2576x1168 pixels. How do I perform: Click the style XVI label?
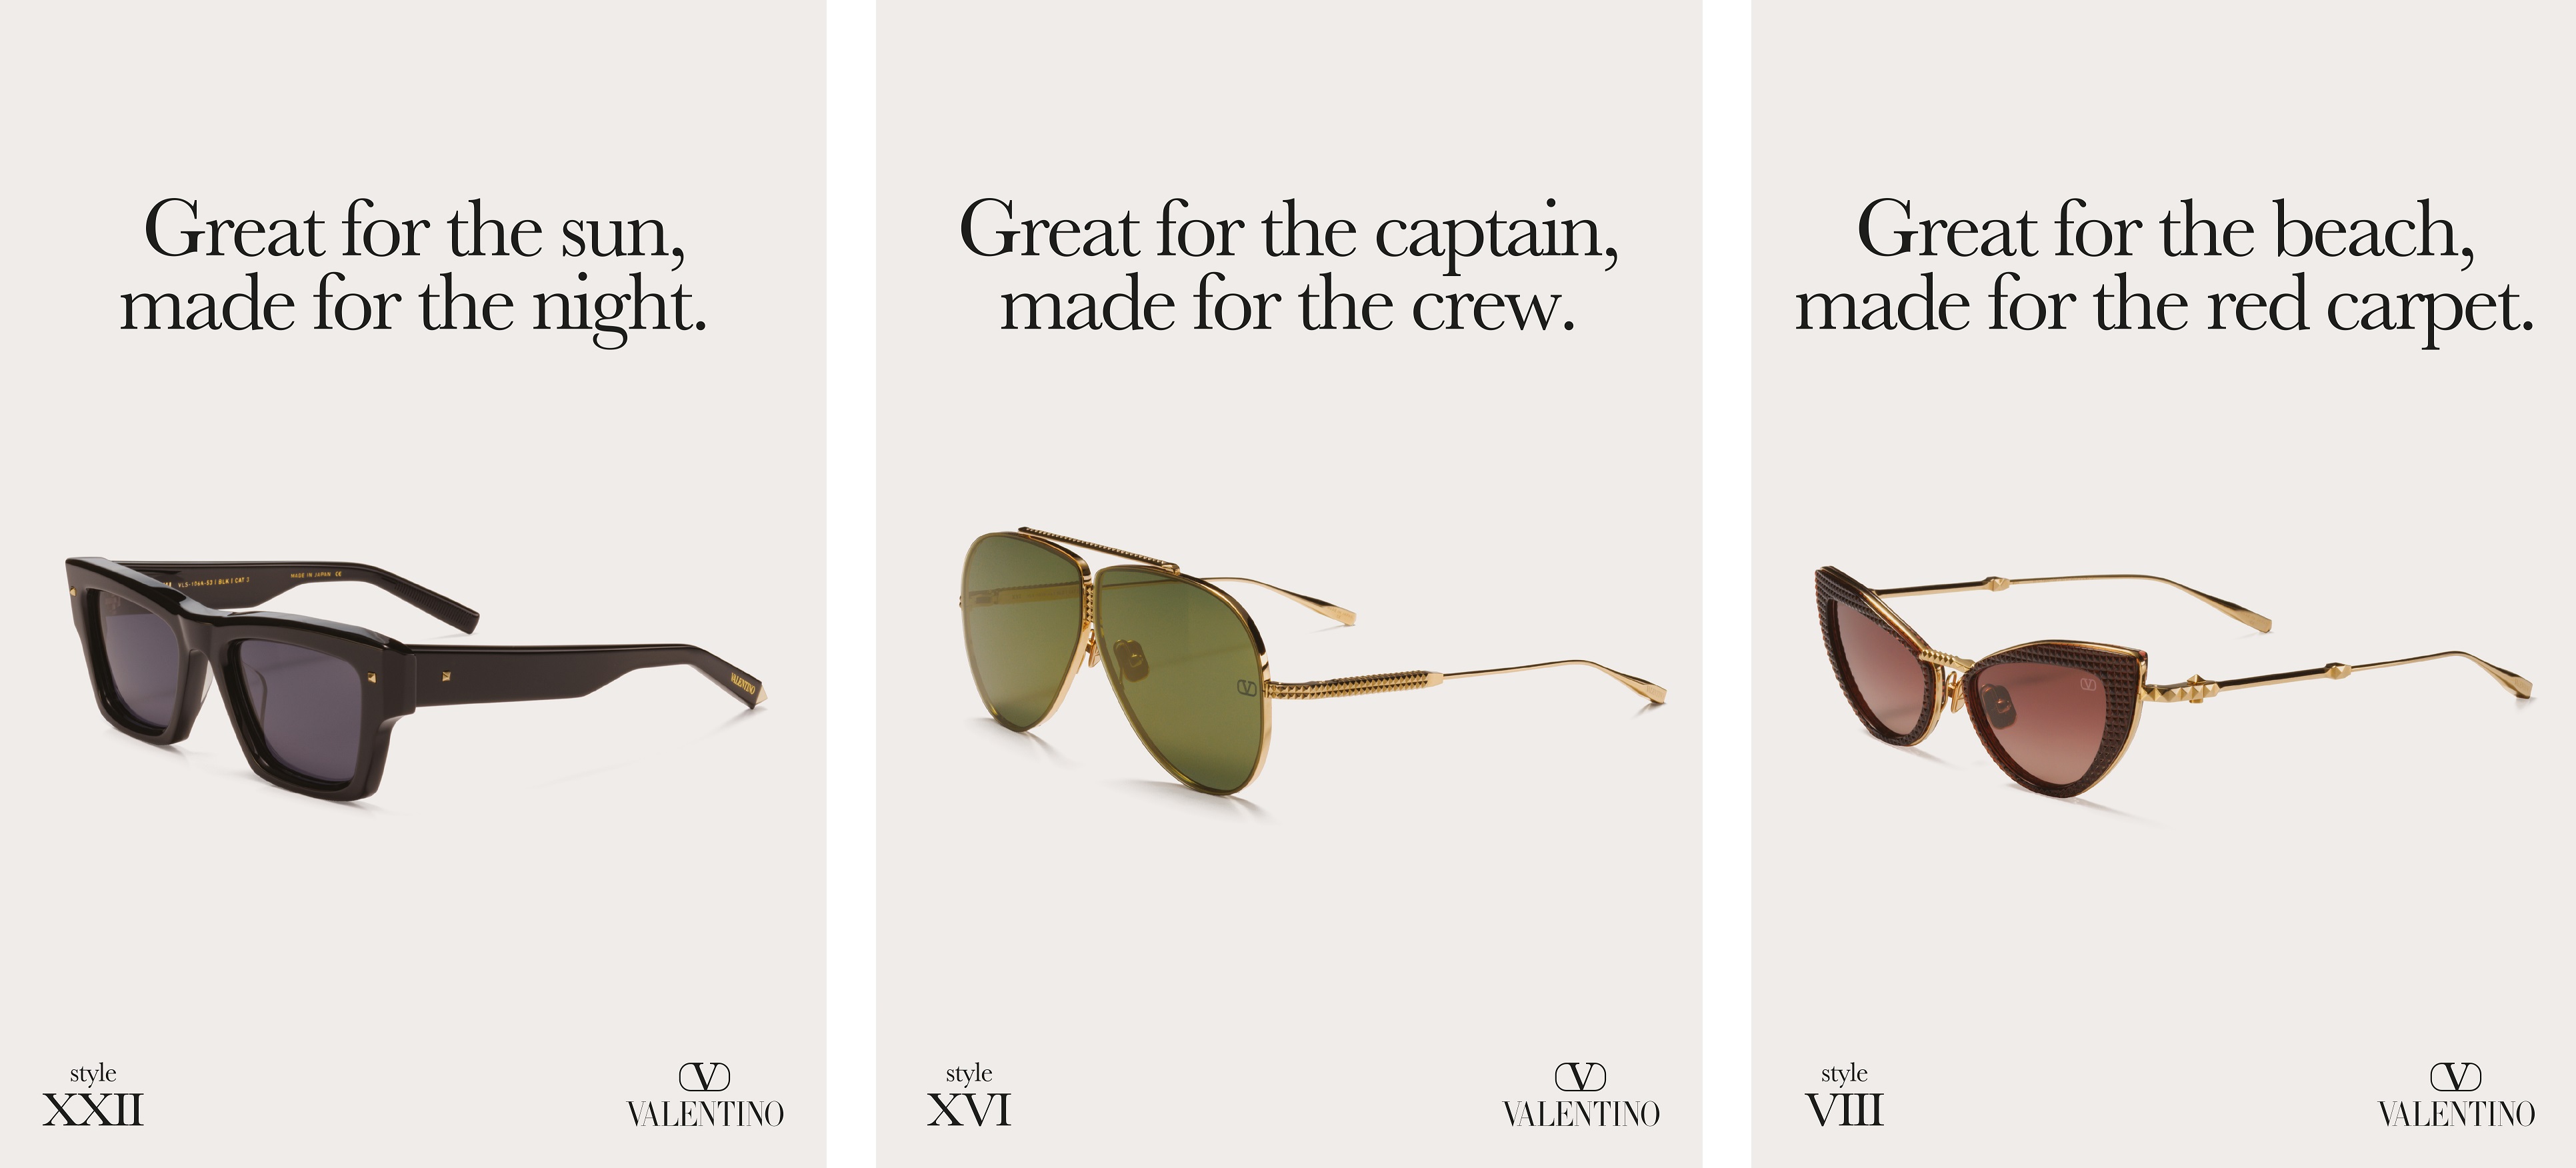coord(969,1096)
